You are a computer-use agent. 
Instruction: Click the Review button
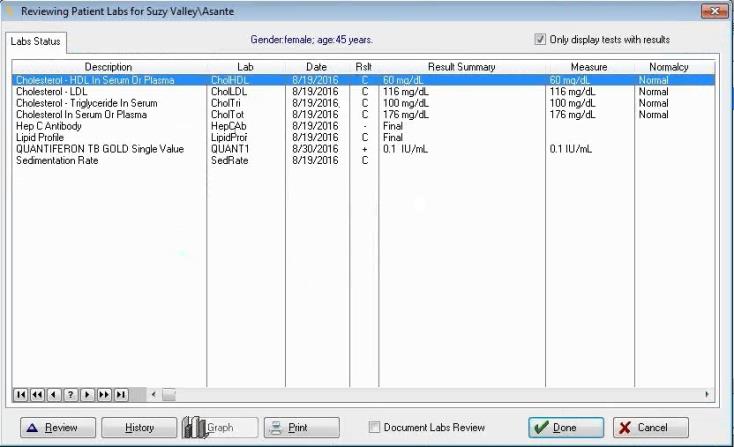58,427
